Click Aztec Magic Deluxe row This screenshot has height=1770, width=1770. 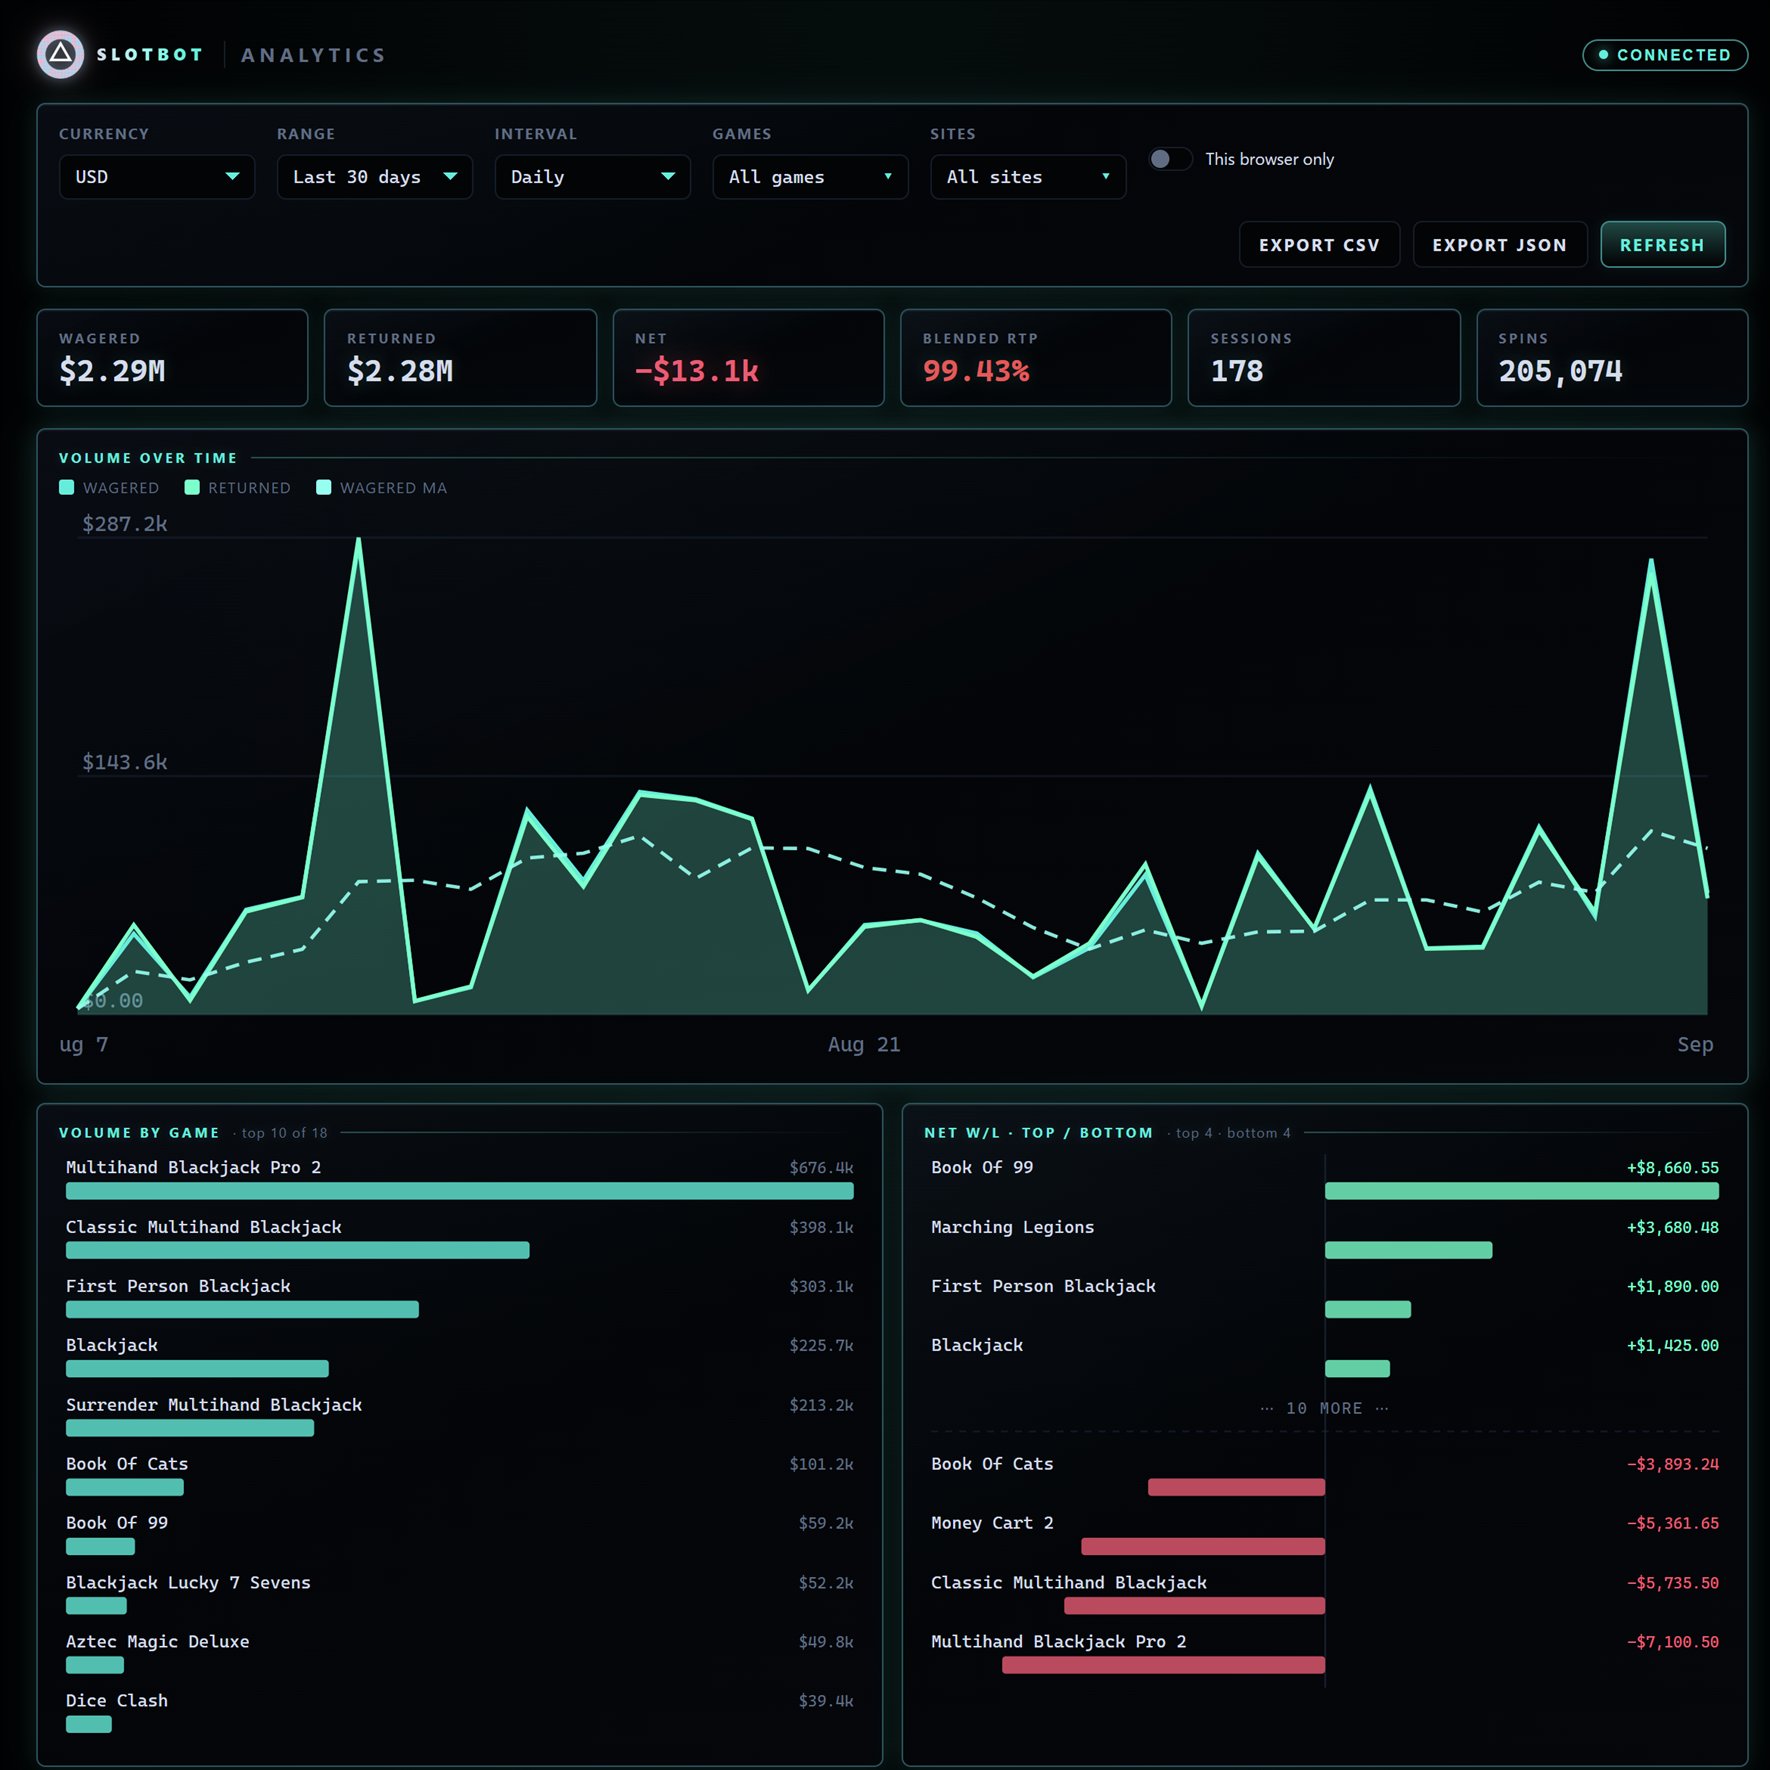pyautogui.click(x=460, y=1653)
